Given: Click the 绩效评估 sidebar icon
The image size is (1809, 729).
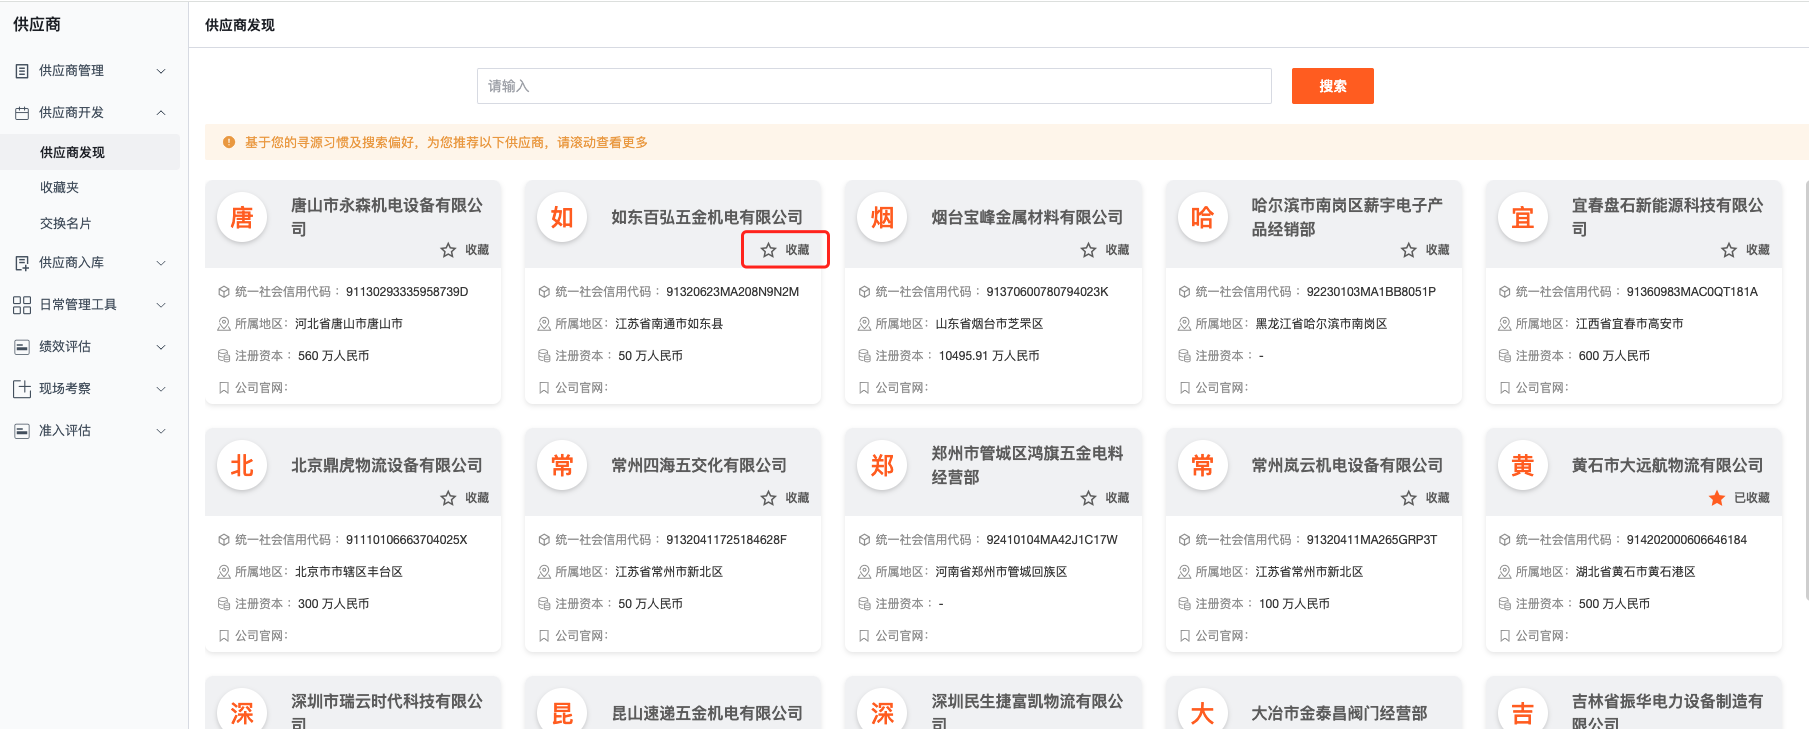Looking at the screenshot, I should pyautogui.click(x=22, y=347).
